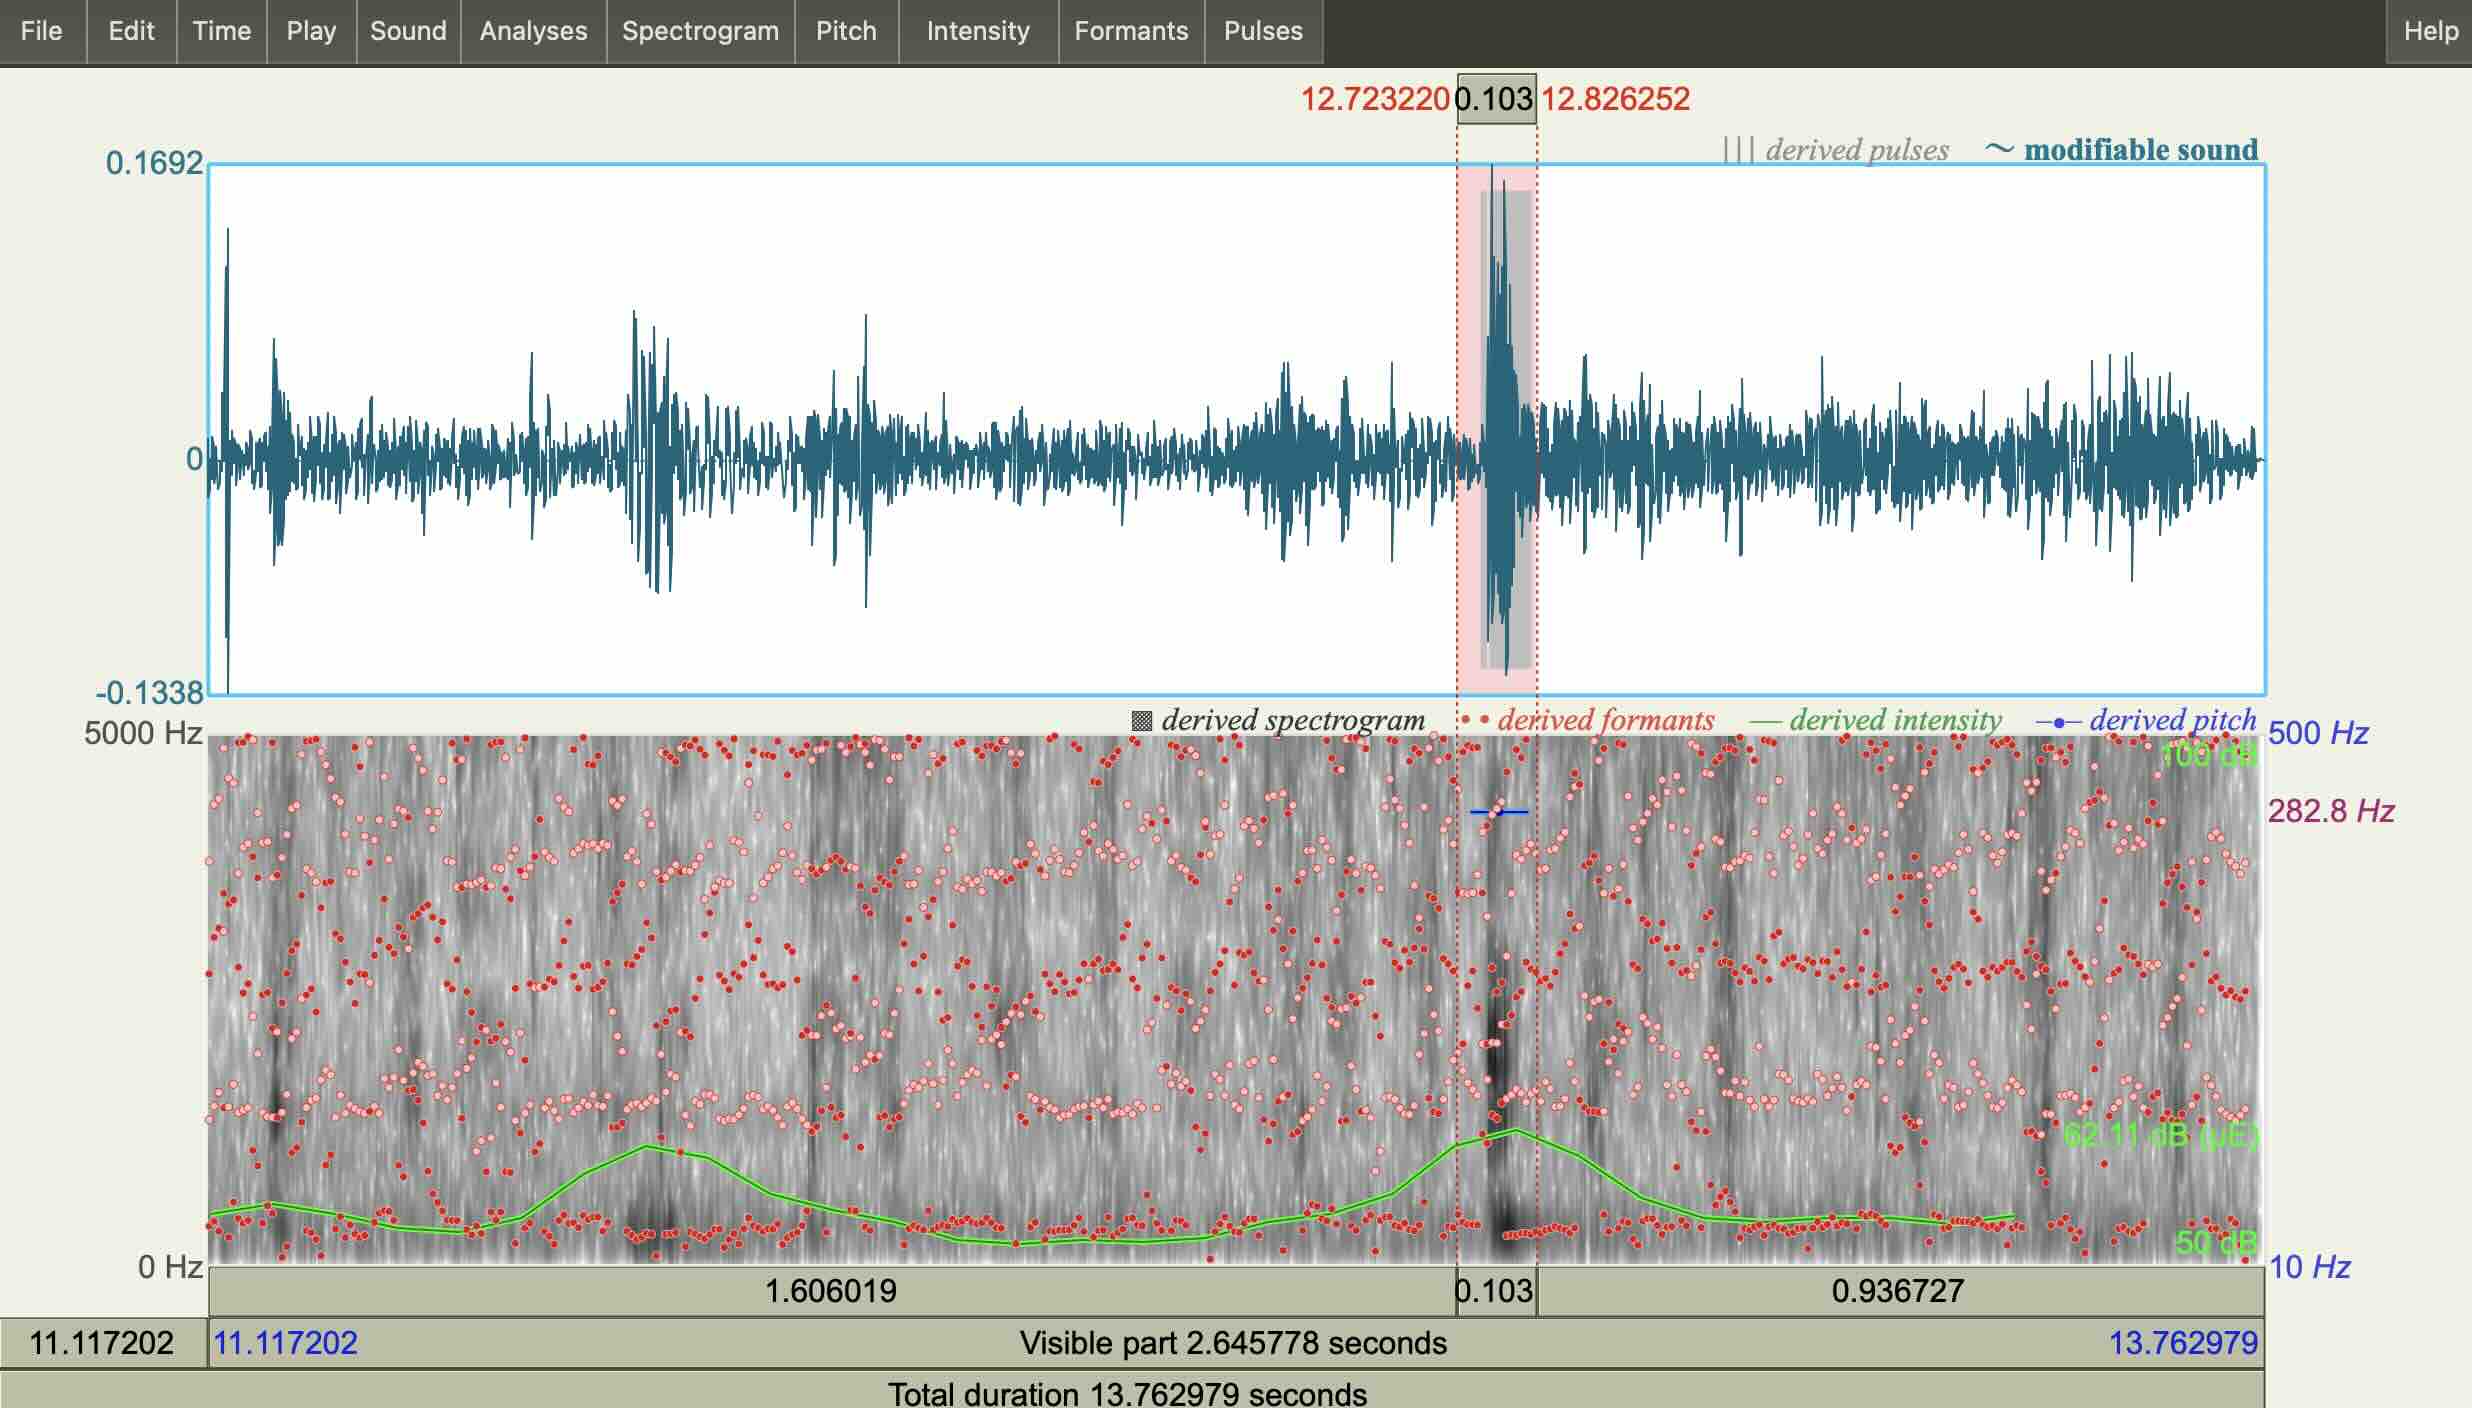Image resolution: width=2472 pixels, height=1408 pixels.
Task: Click the 0 Hz spectrogram bottom label
Action: coord(171,1267)
